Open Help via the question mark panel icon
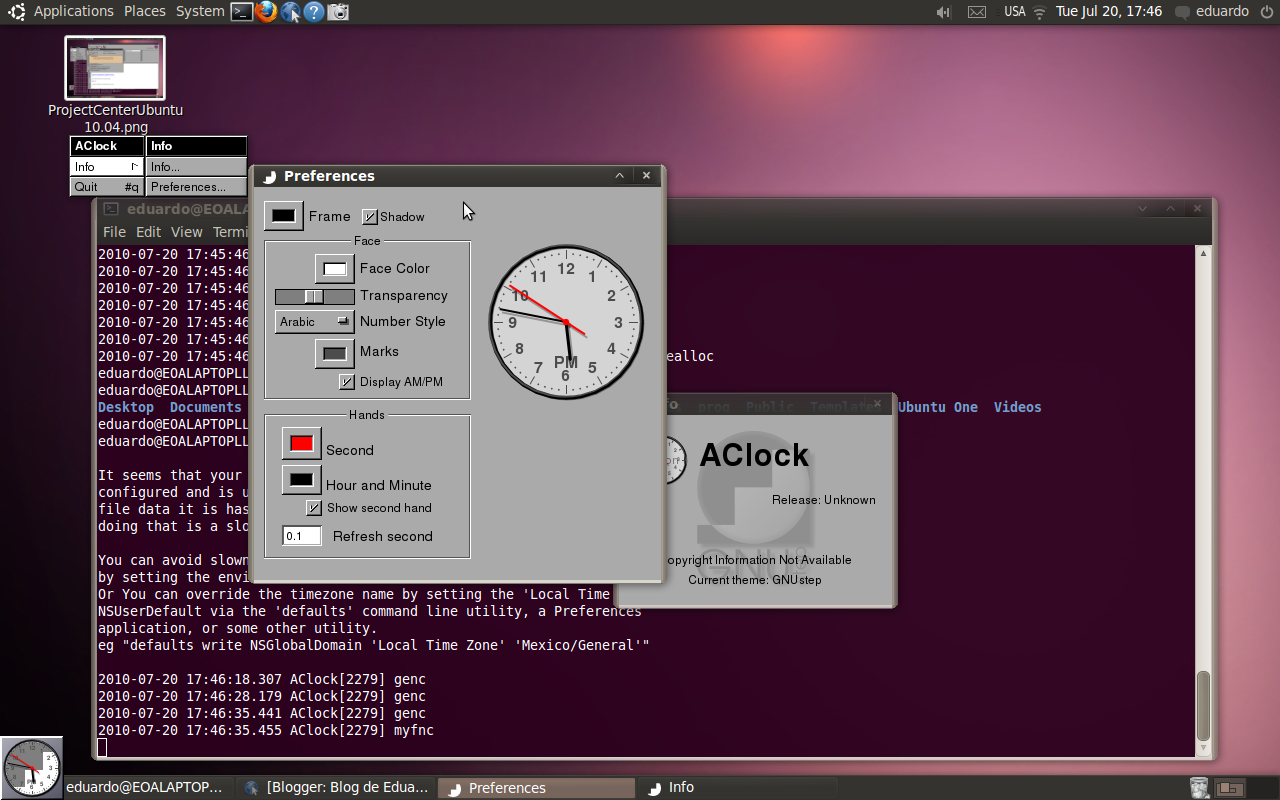 pyautogui.click(x=313, y=12)
